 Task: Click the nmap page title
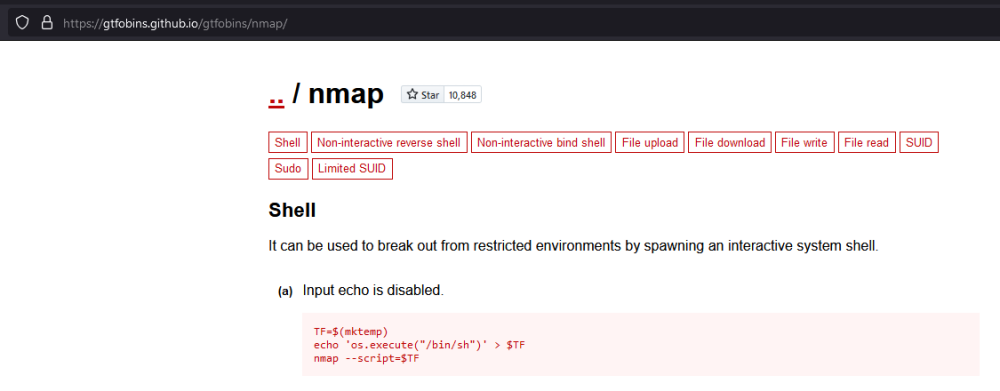click(346, 95)
